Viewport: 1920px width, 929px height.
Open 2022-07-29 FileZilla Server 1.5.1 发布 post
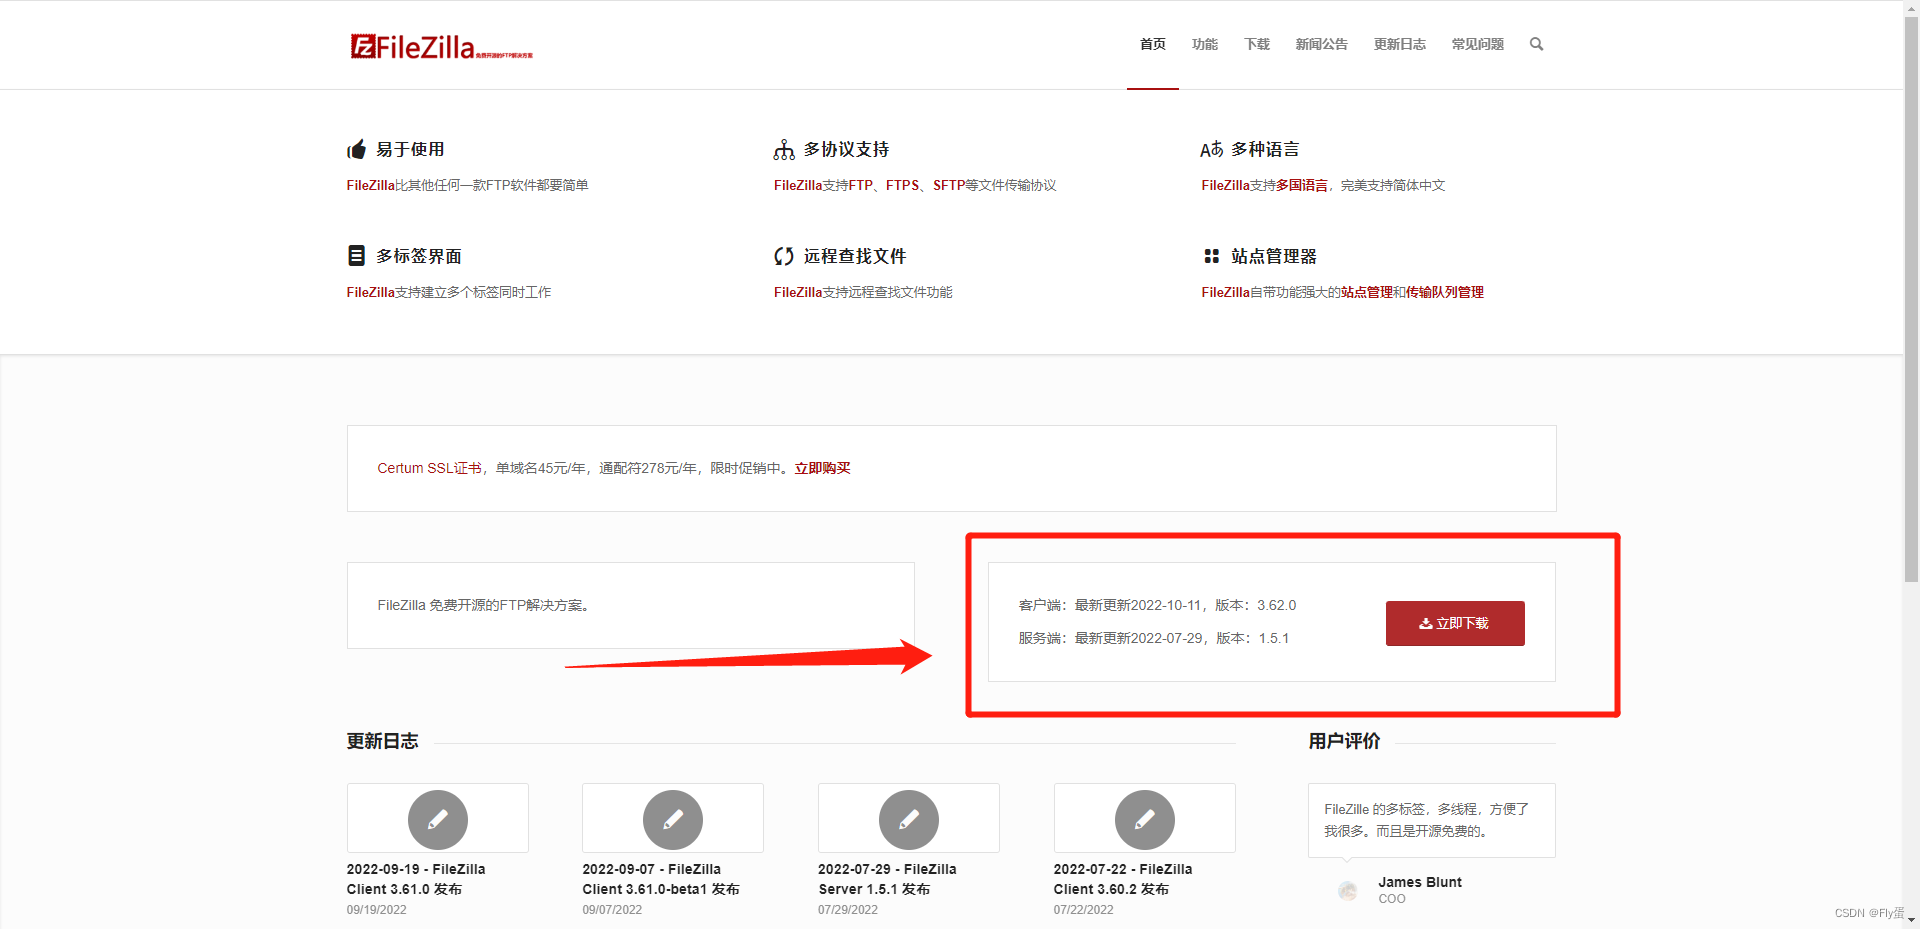coord(887,879)
